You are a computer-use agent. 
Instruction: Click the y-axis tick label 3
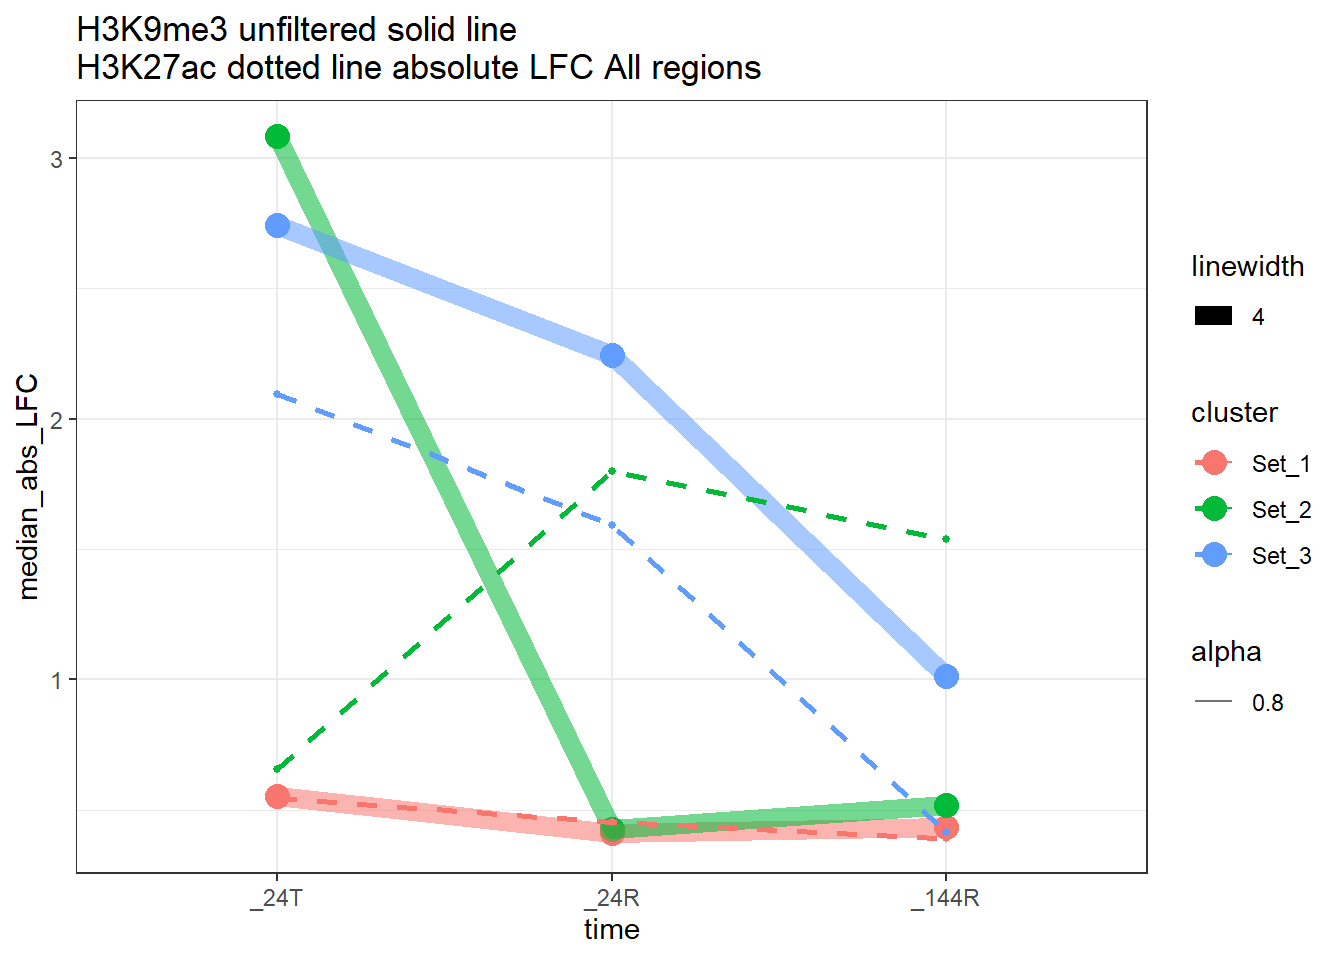click(56, 159)
